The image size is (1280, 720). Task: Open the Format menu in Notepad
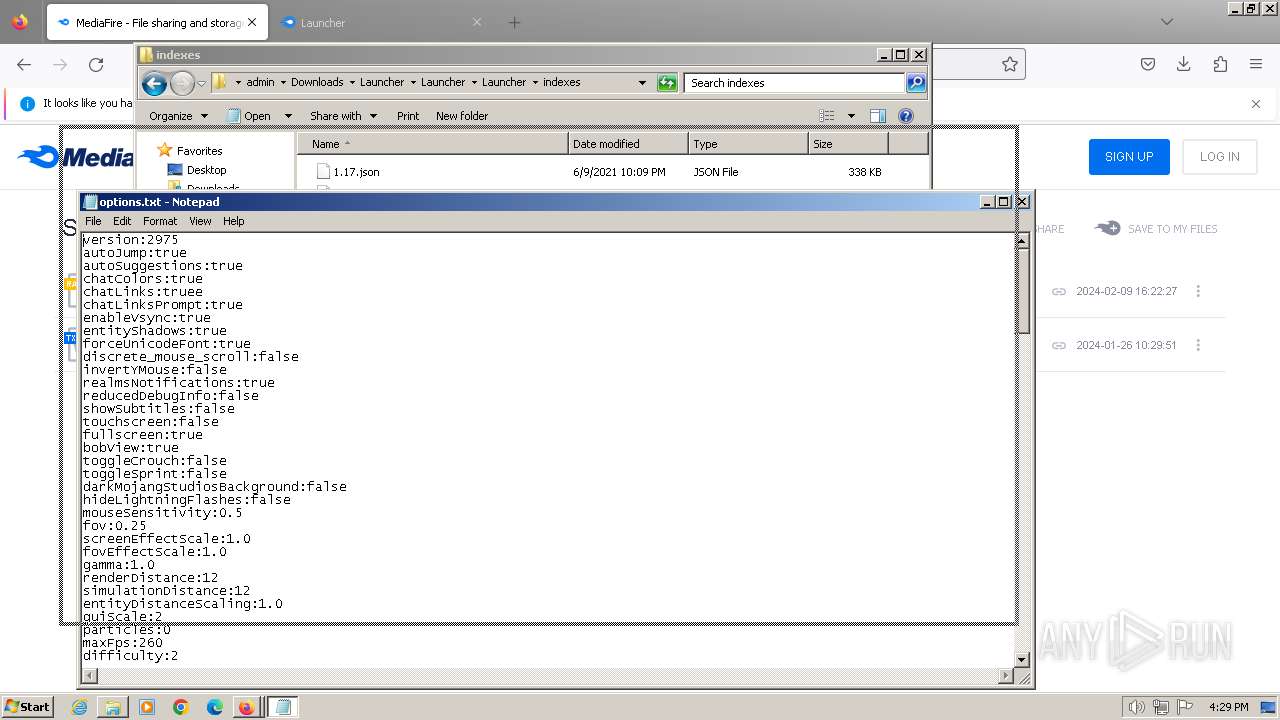point(160,221)
